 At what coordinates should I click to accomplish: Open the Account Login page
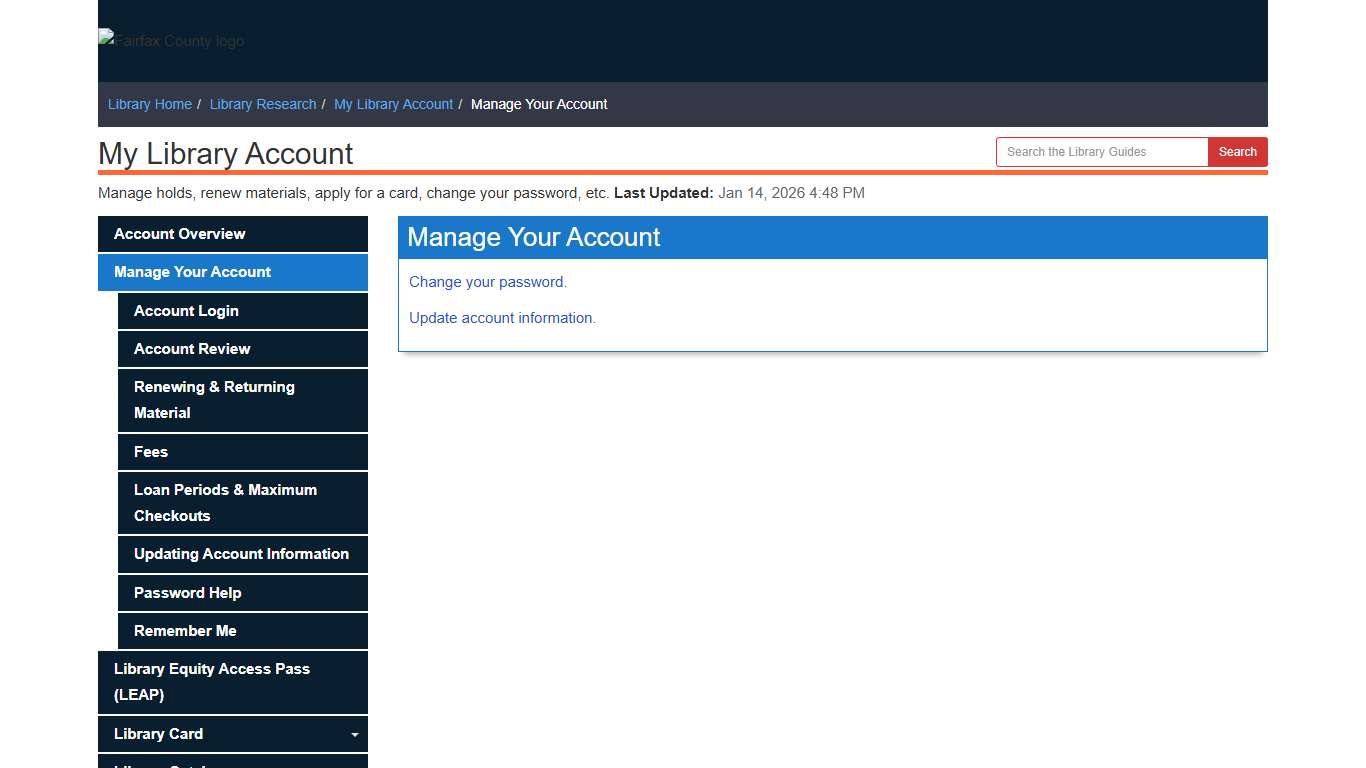tap(186, 310)
